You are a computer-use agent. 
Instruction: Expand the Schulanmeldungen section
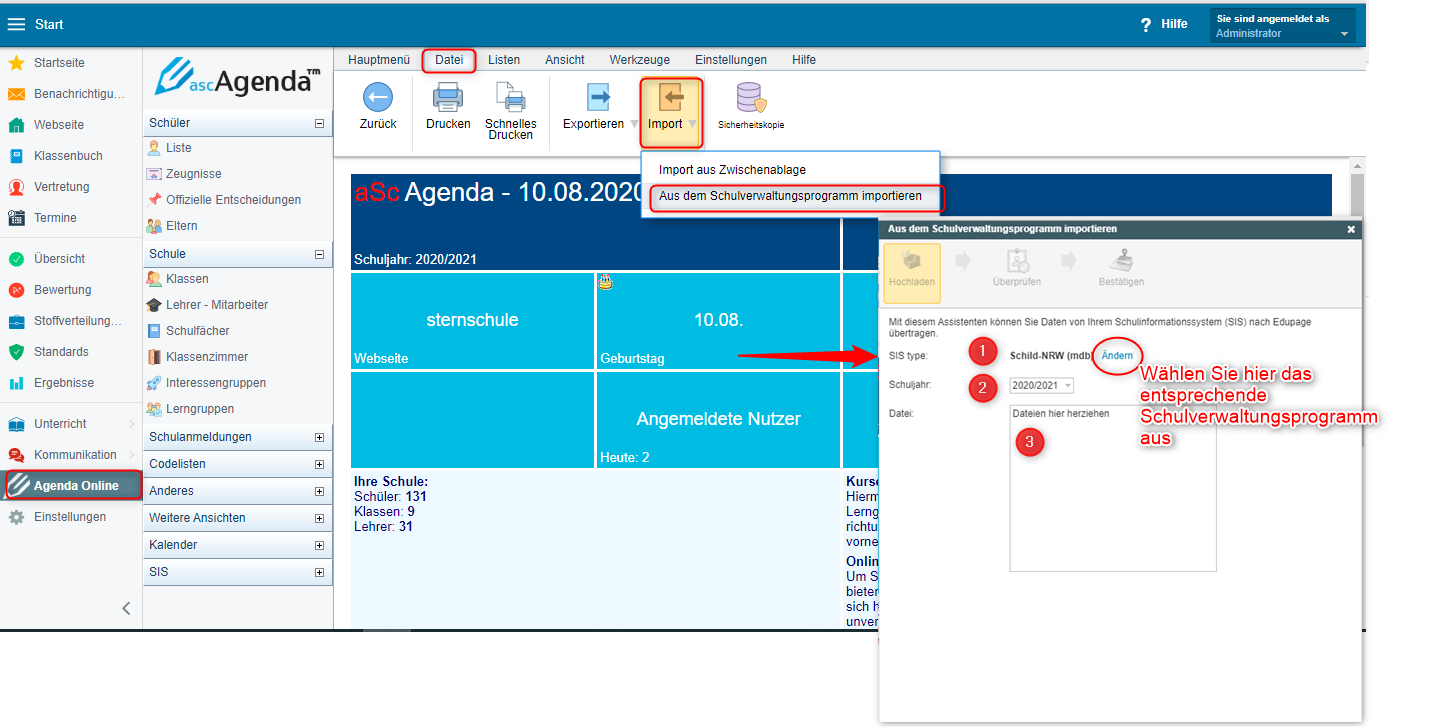(x=319, y=437)
